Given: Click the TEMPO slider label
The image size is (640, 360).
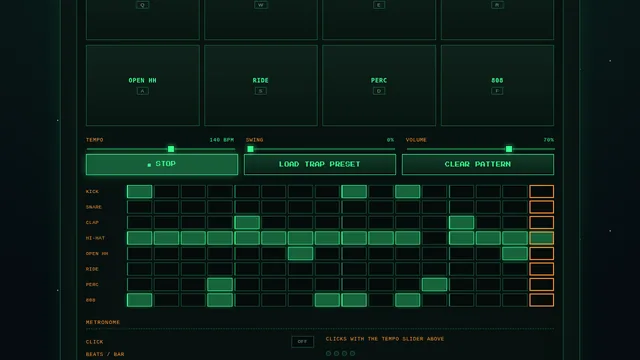Looking at the screenshot, I should (94, 140).
